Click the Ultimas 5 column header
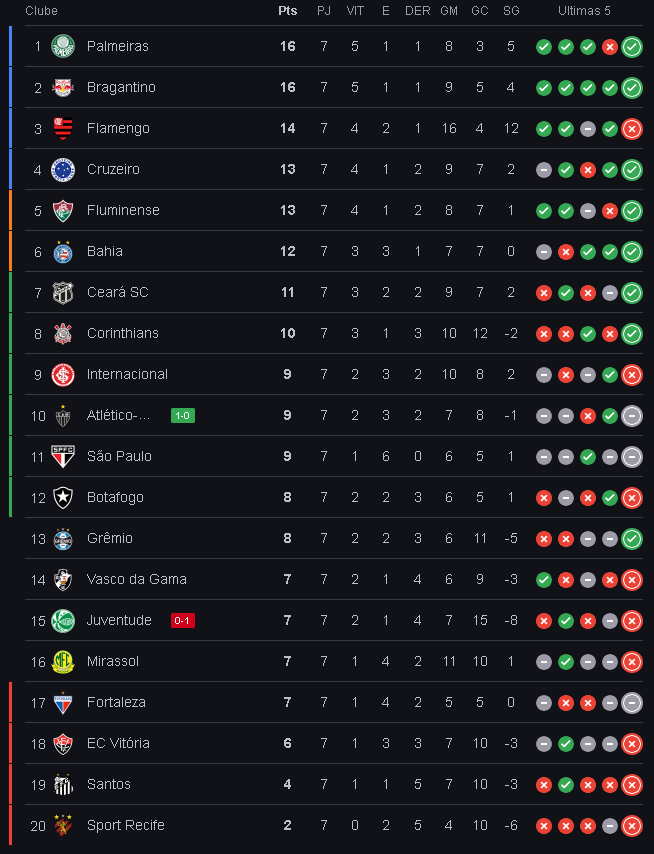 click(585, 10)
